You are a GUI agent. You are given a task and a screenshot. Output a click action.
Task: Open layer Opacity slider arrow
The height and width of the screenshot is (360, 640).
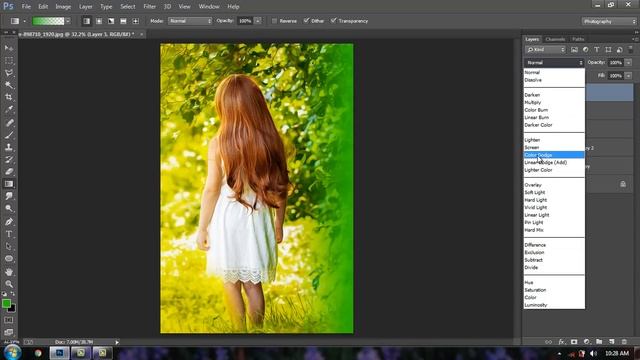click(x=628, y=62)
